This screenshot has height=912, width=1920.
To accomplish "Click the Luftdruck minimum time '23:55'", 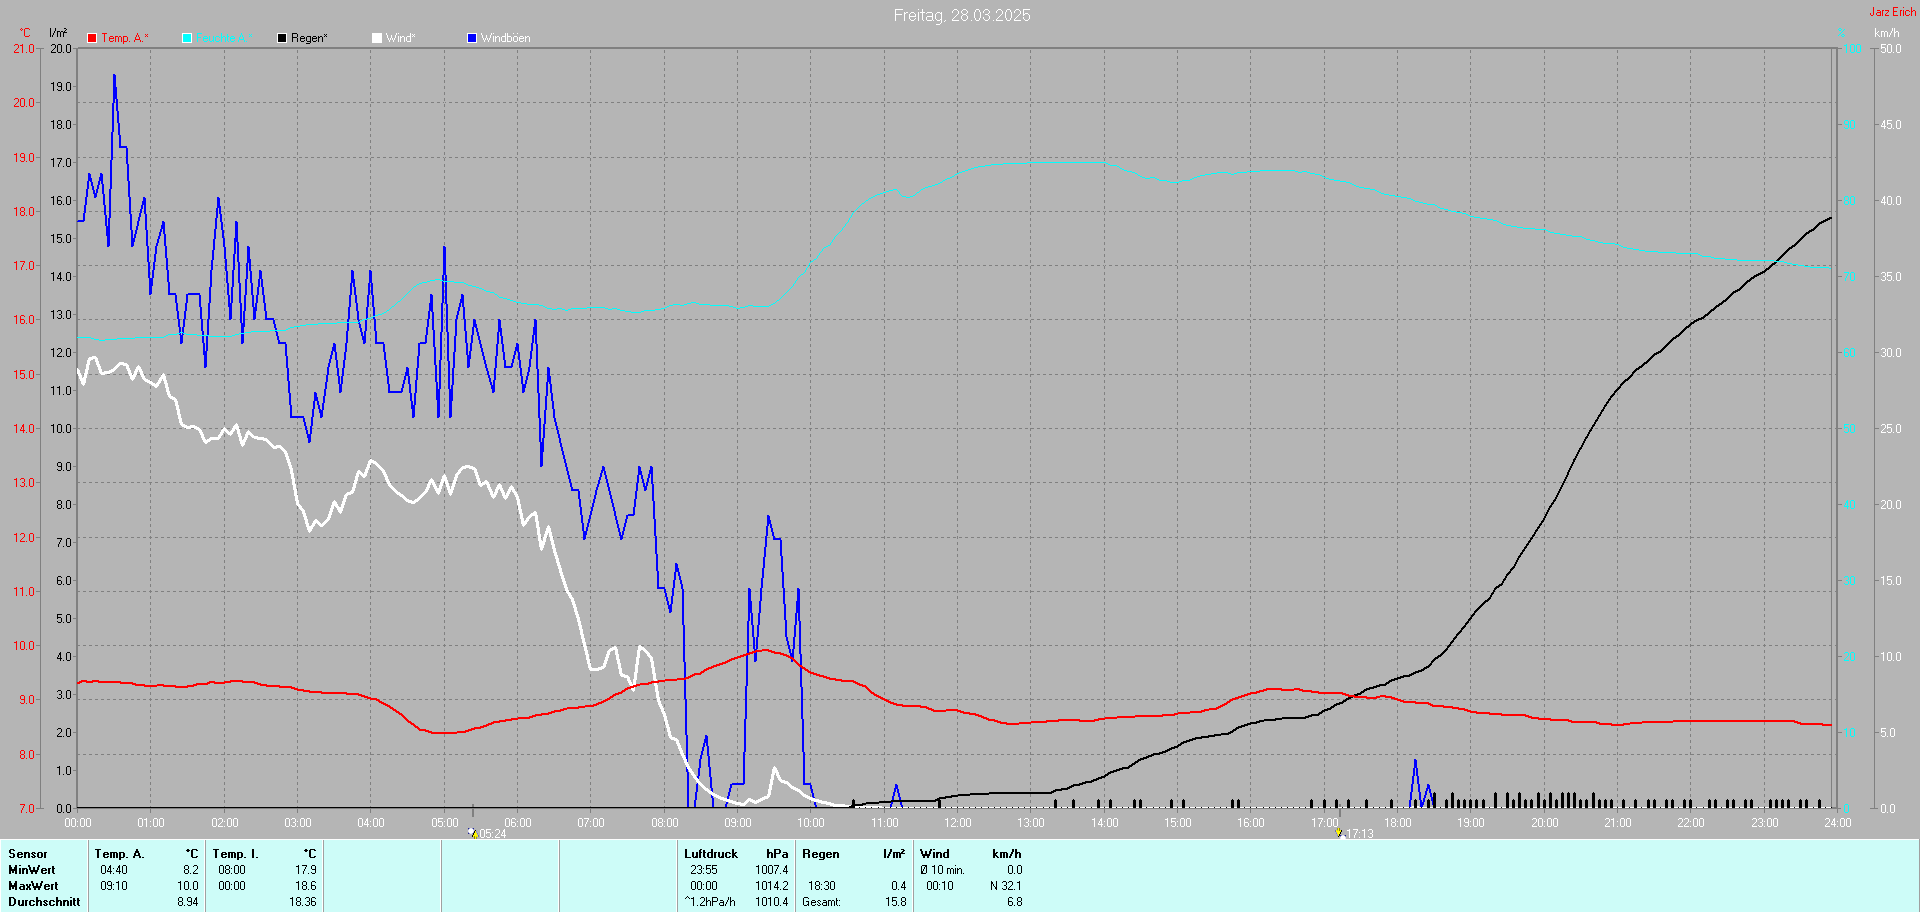I will click(704, 870).
